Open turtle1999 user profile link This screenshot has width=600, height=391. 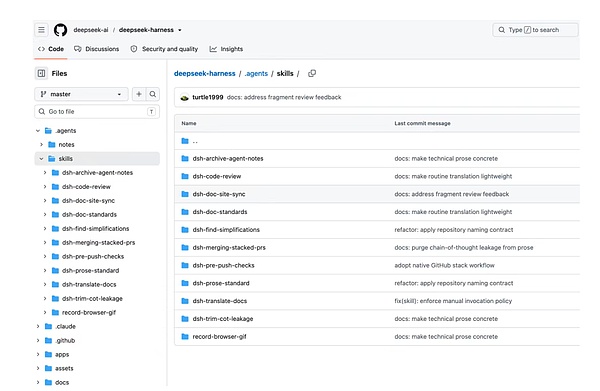point(207,97)
